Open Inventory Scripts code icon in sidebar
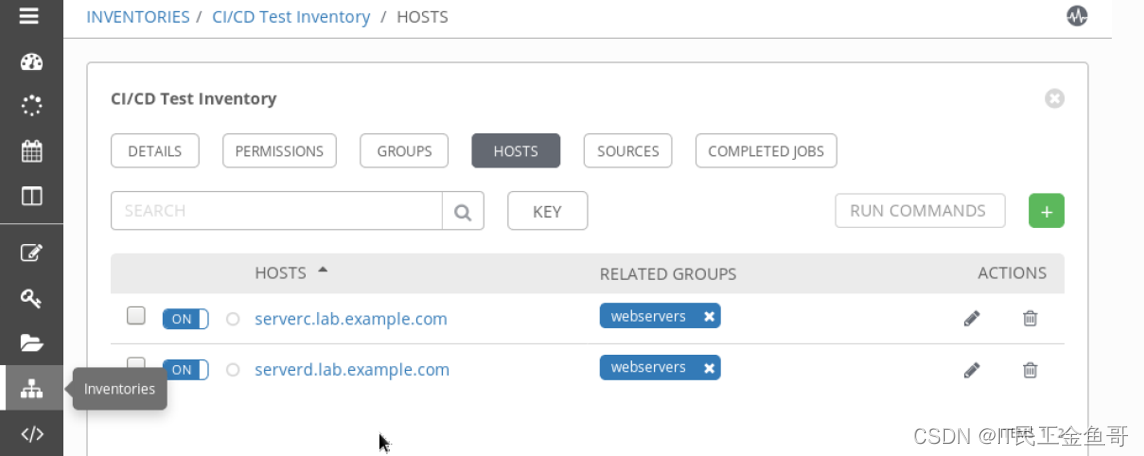The height and width of the screenshot is (456, 1144). coord(31,434)
